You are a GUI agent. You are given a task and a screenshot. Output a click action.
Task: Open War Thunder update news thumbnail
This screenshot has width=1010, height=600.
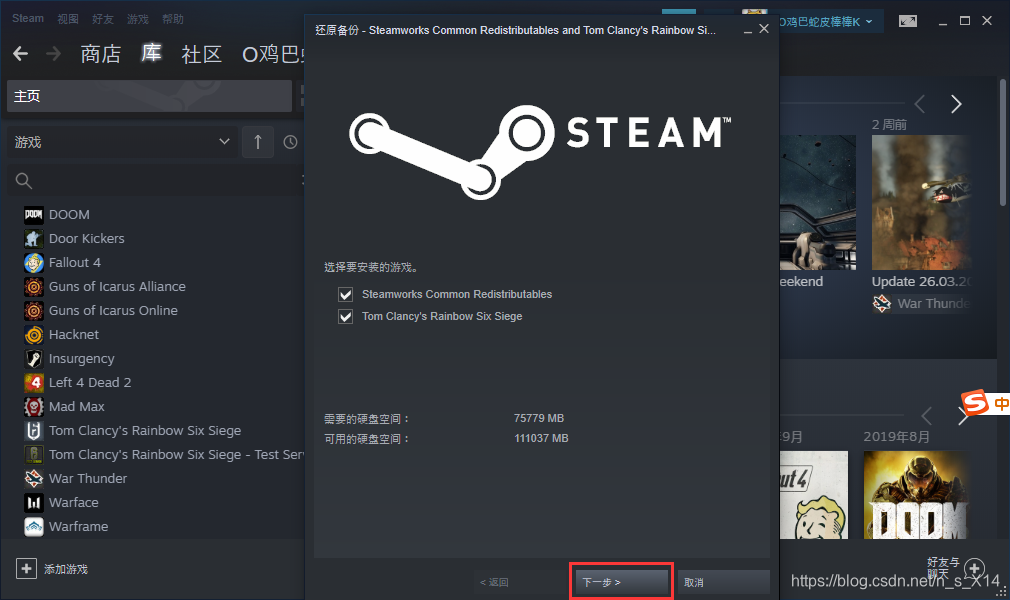[922, 202]
